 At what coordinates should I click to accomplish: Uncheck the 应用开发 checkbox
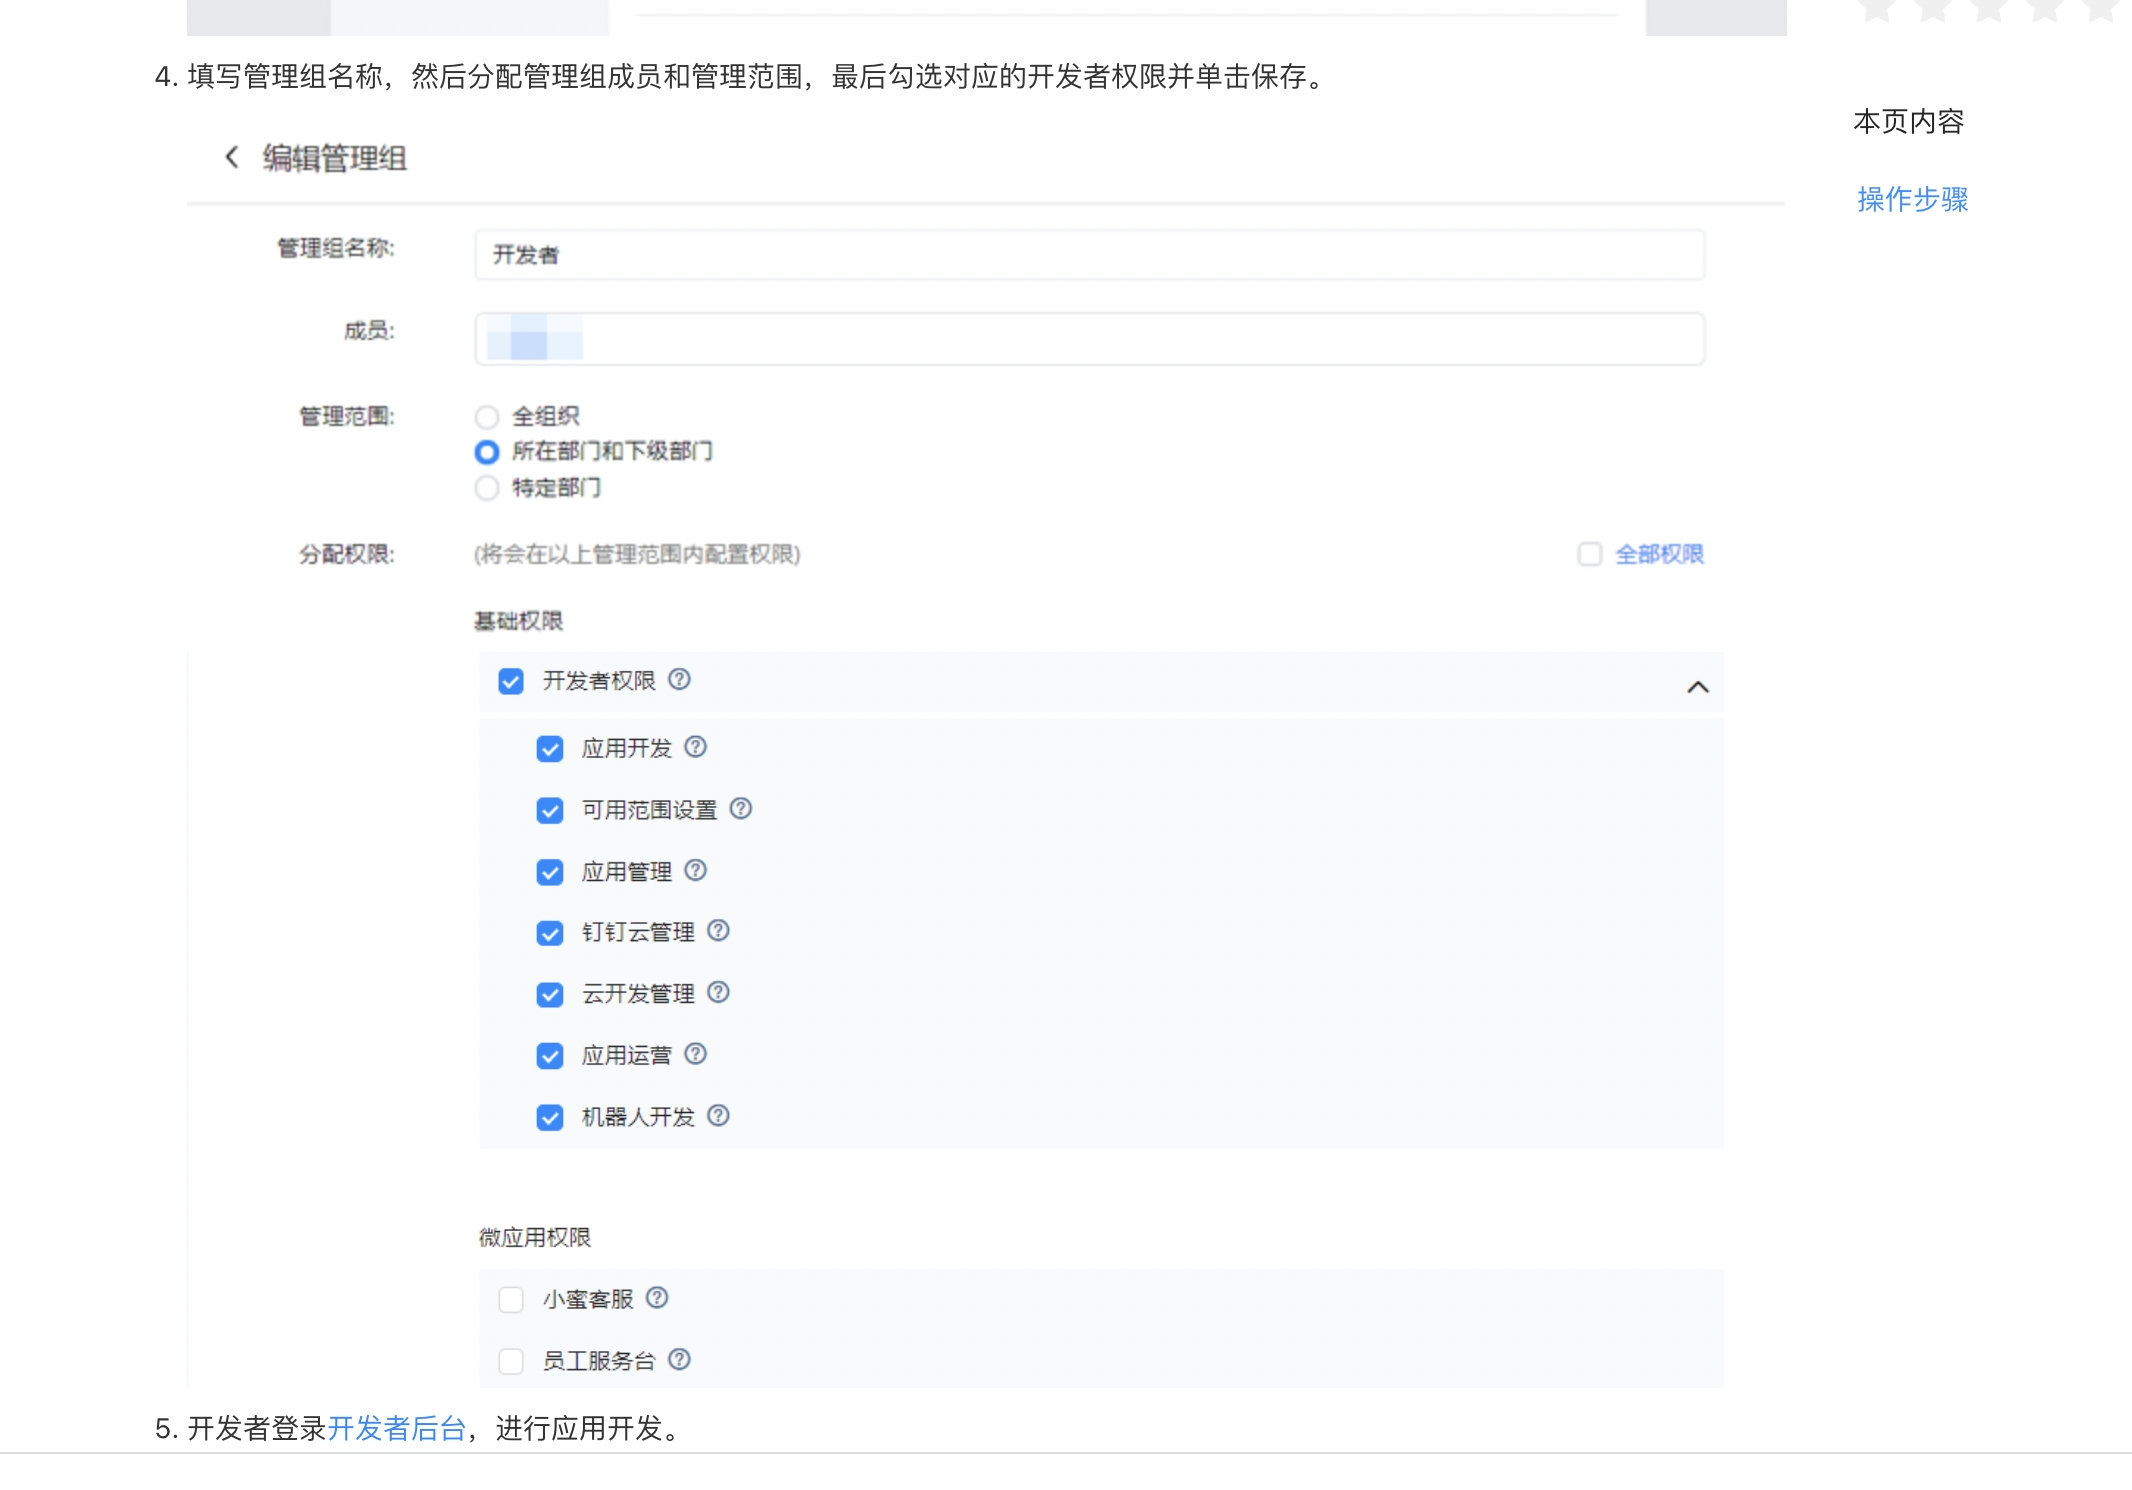(x=550, y=749)
